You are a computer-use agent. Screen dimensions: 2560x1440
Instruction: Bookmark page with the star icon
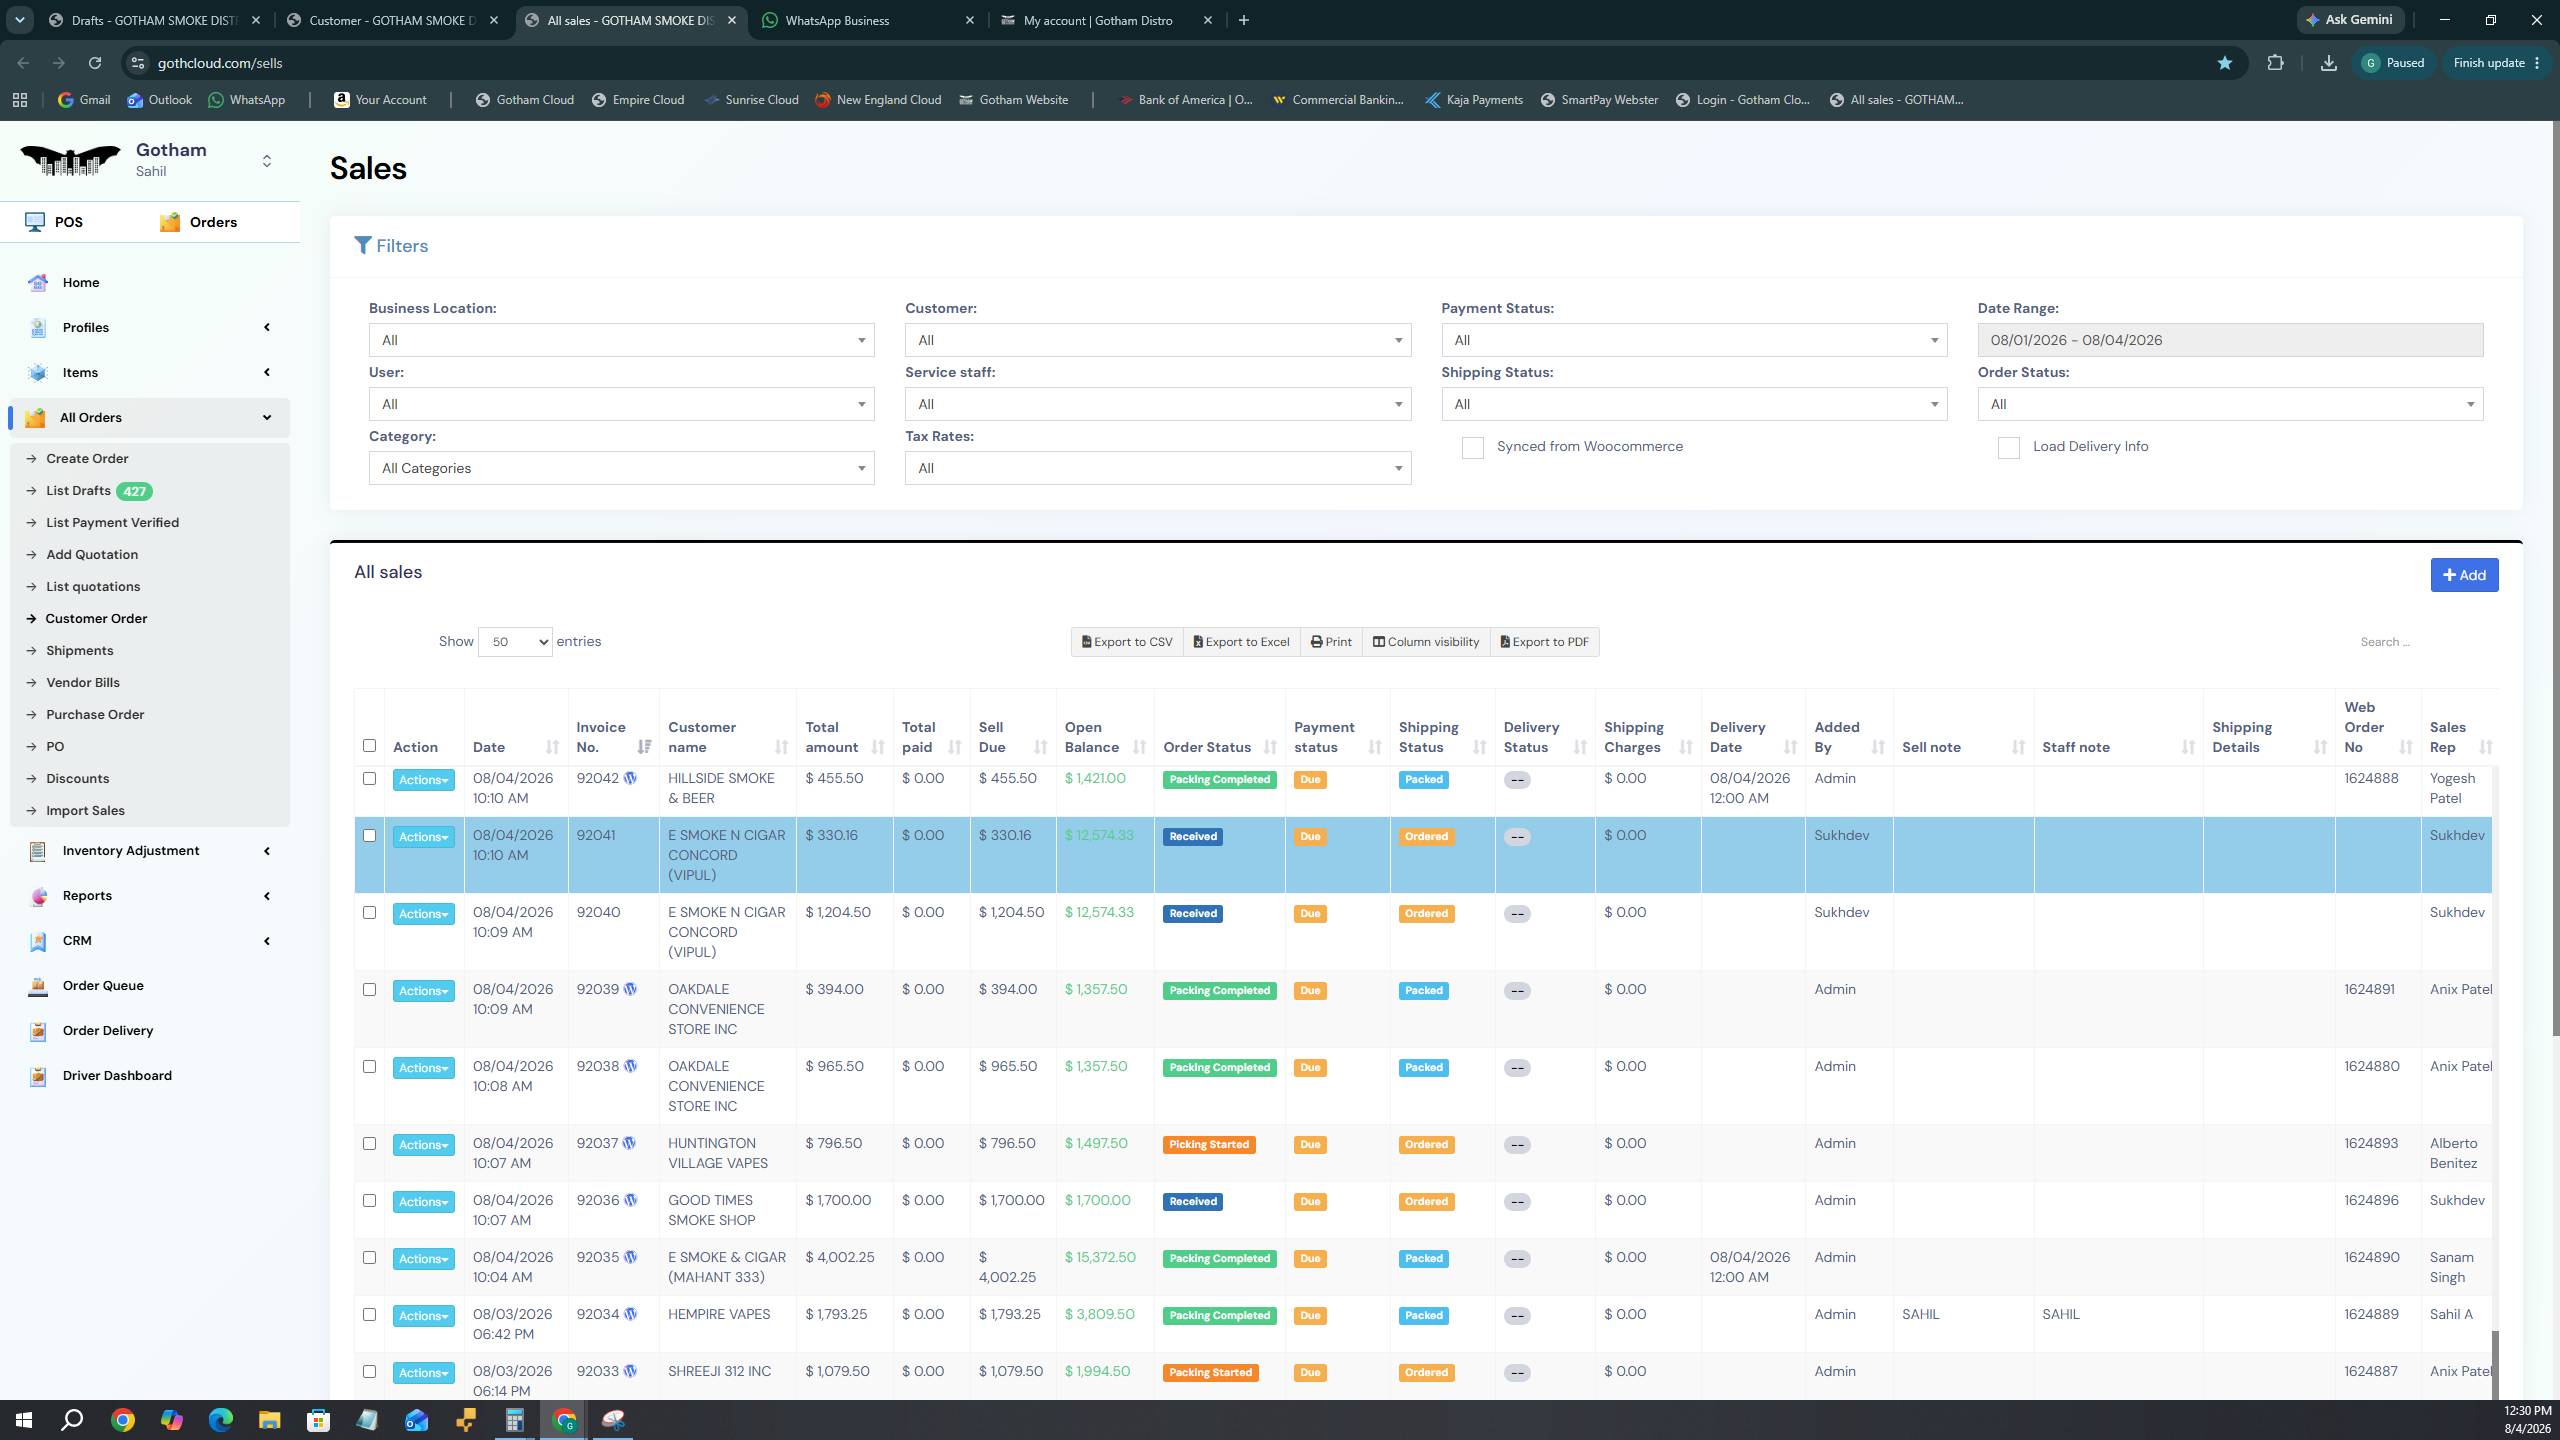click(2225, 63)
